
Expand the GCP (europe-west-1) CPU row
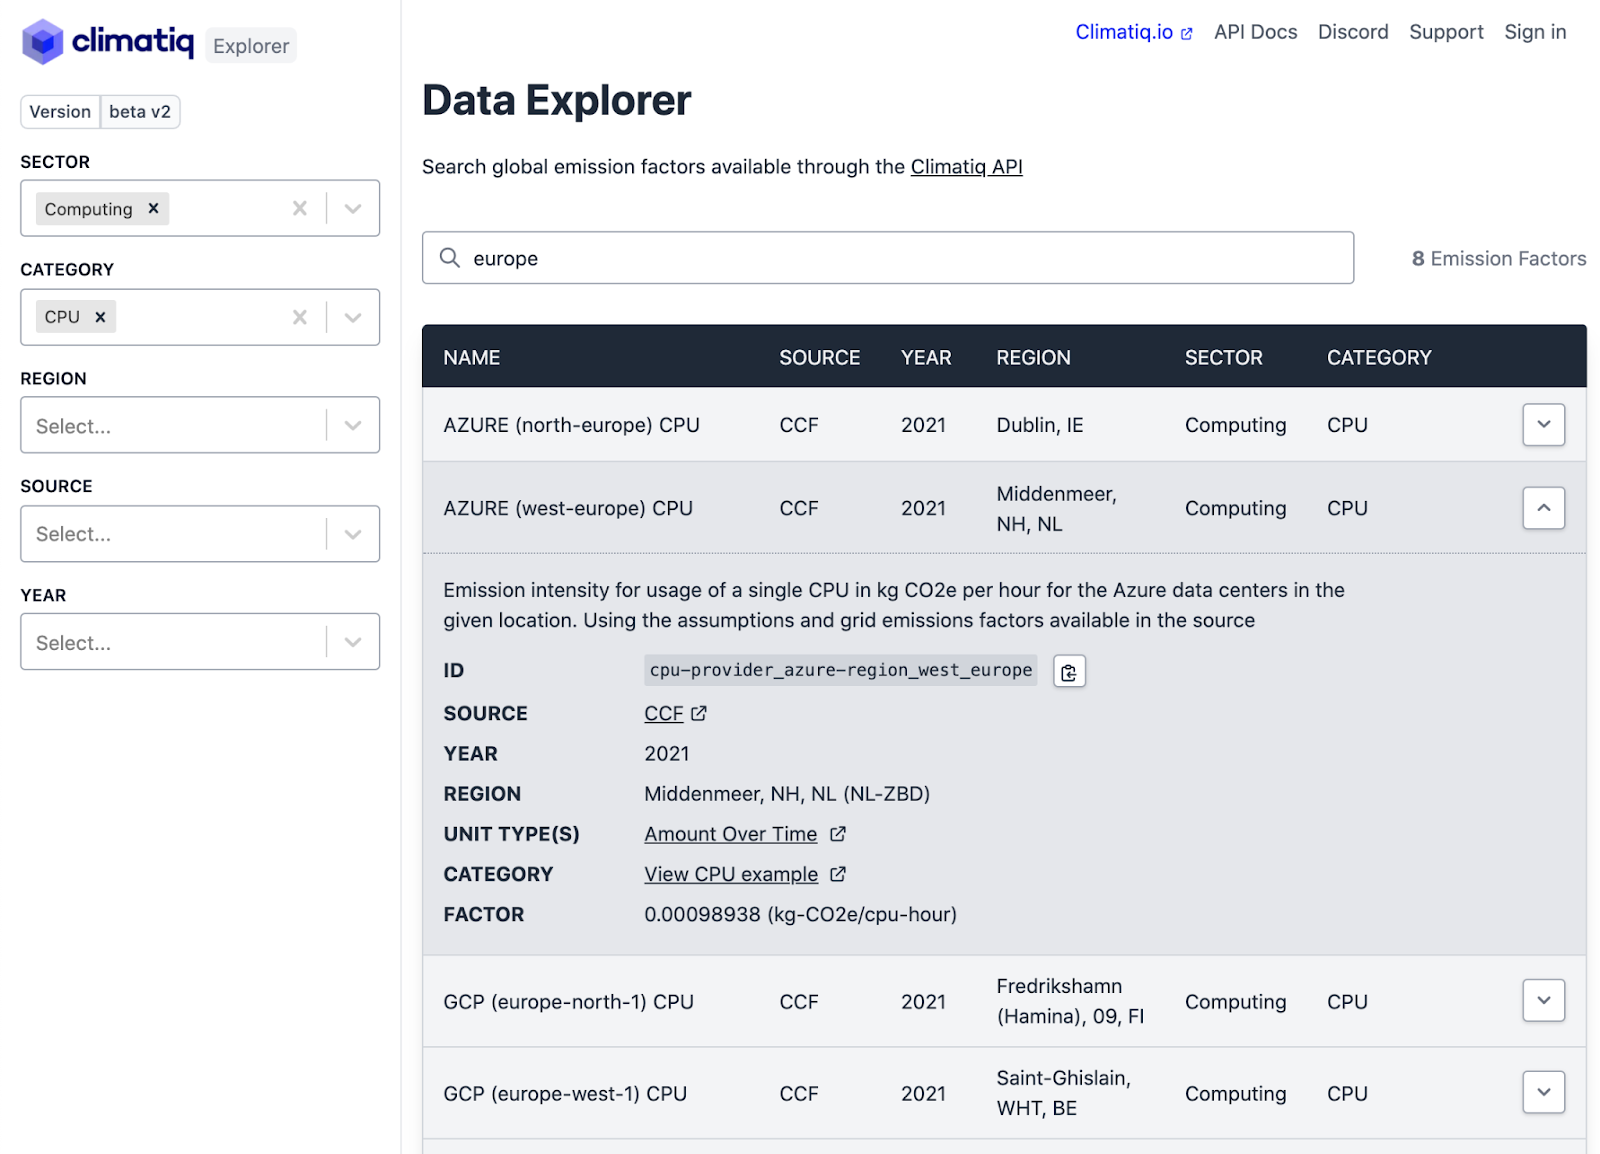(1543, 1092)
